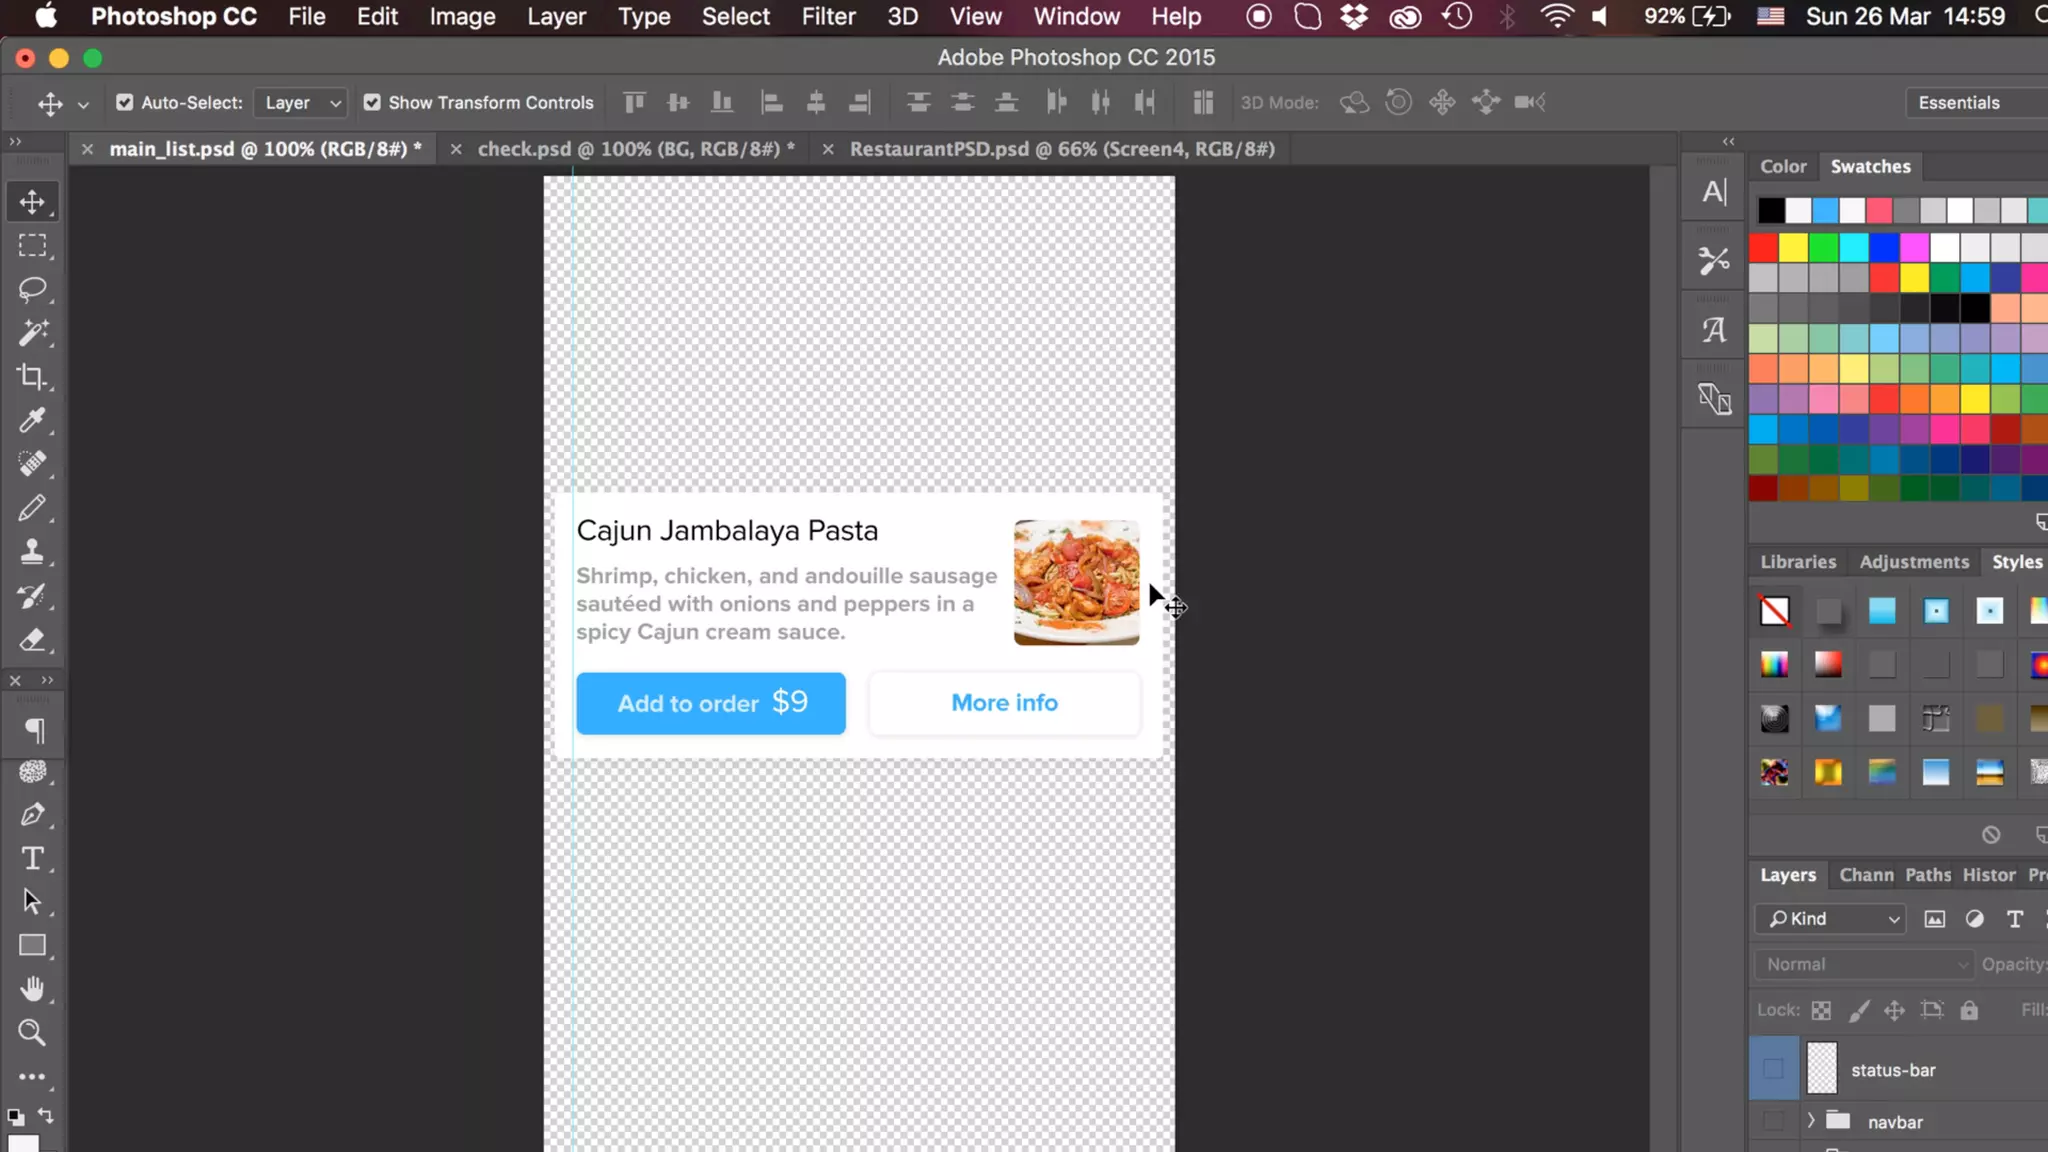The height and width of the screenshot is (1152, 2048).
Task: Choose the Magic Wand tool
Action: pos(32,333)
